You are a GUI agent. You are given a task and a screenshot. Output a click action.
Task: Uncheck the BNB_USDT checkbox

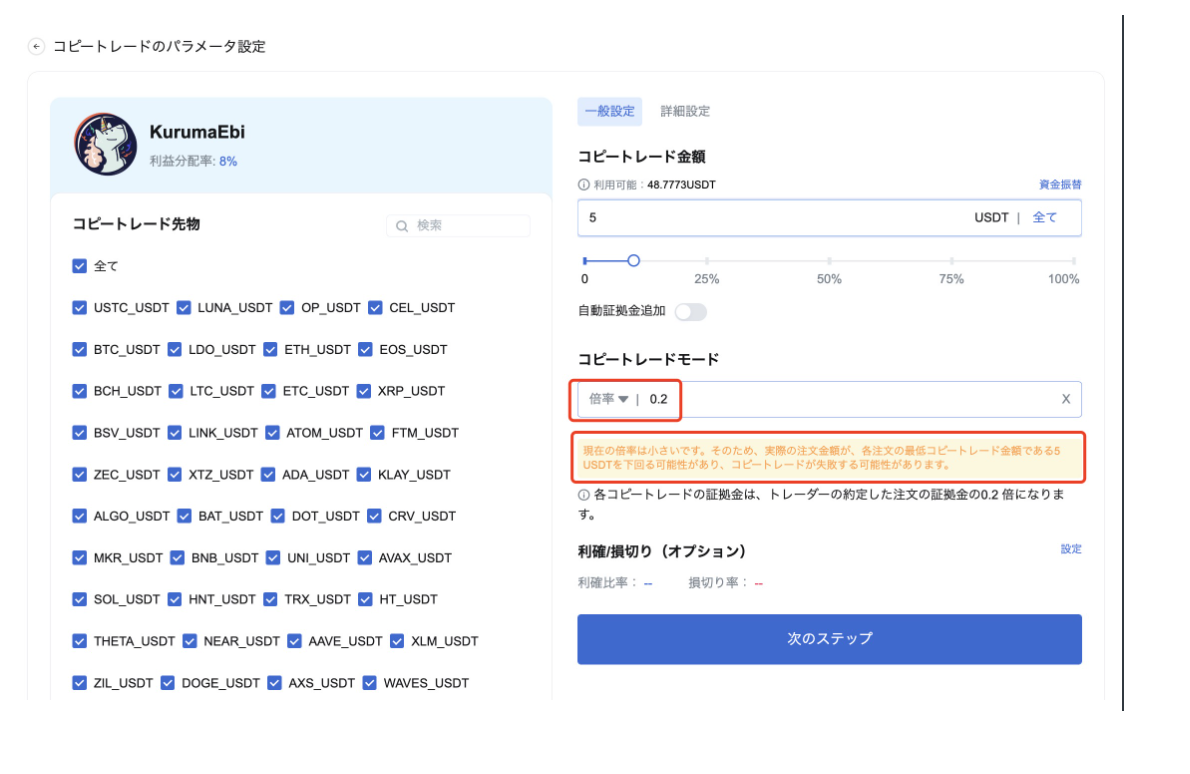(177, 558)
